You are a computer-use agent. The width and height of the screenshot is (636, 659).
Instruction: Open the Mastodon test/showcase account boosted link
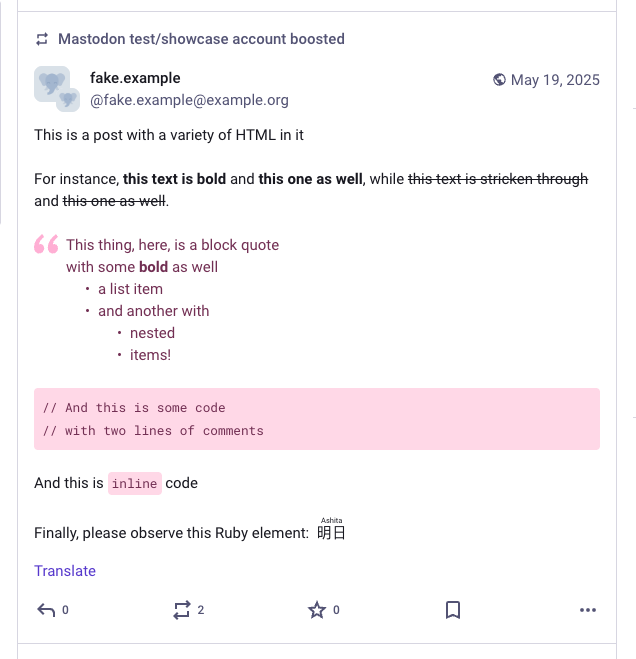(x=201, y=39)
